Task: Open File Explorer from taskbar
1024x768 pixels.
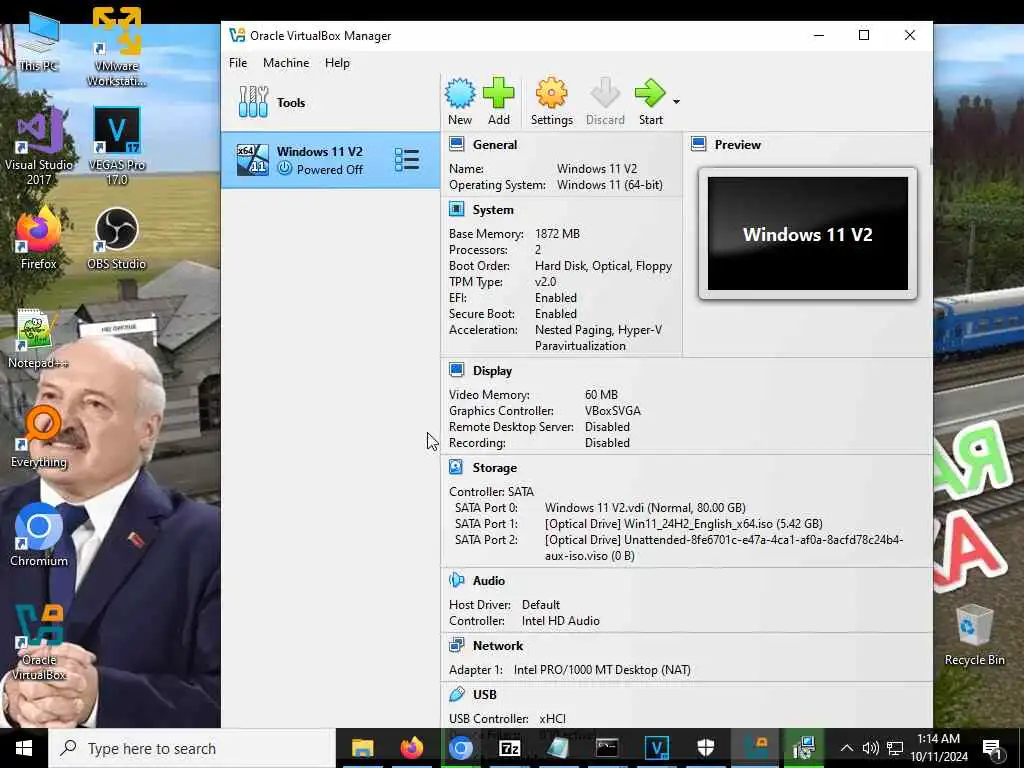Action: click(x=362, y=748)
